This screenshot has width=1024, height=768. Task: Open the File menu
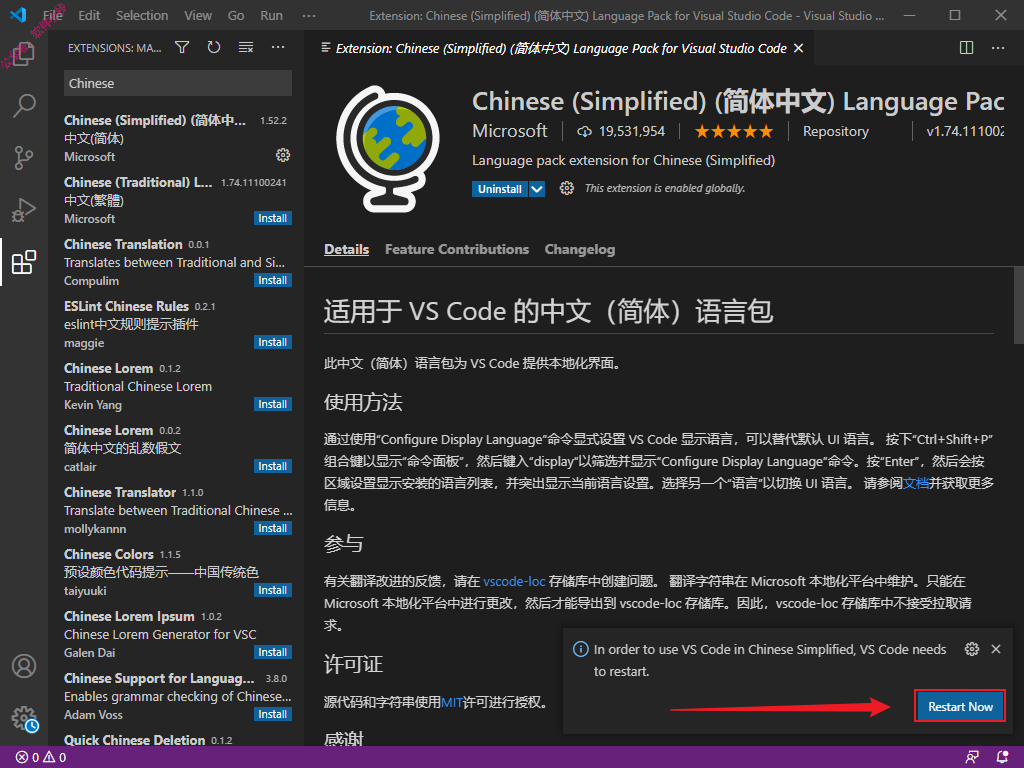(x=53, y=15)
